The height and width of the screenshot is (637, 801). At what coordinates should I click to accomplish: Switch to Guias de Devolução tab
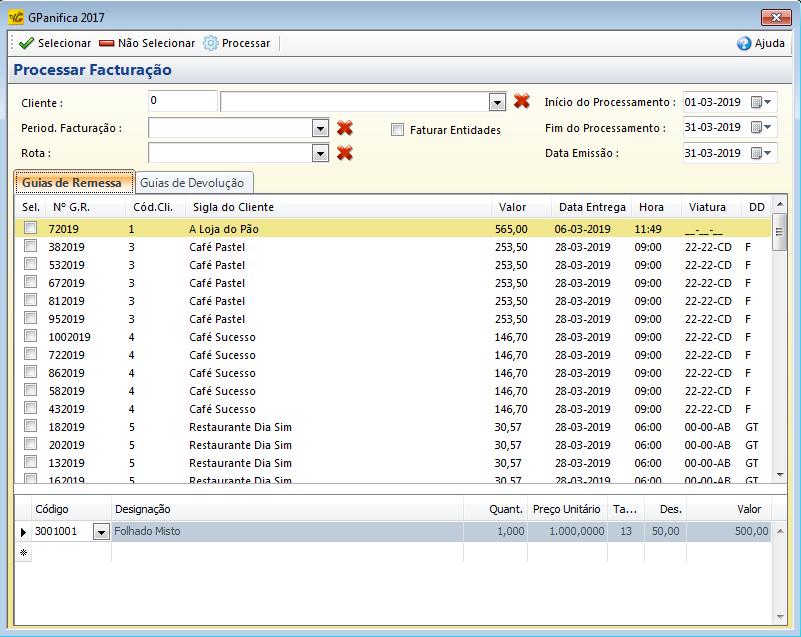coord(195,182)
